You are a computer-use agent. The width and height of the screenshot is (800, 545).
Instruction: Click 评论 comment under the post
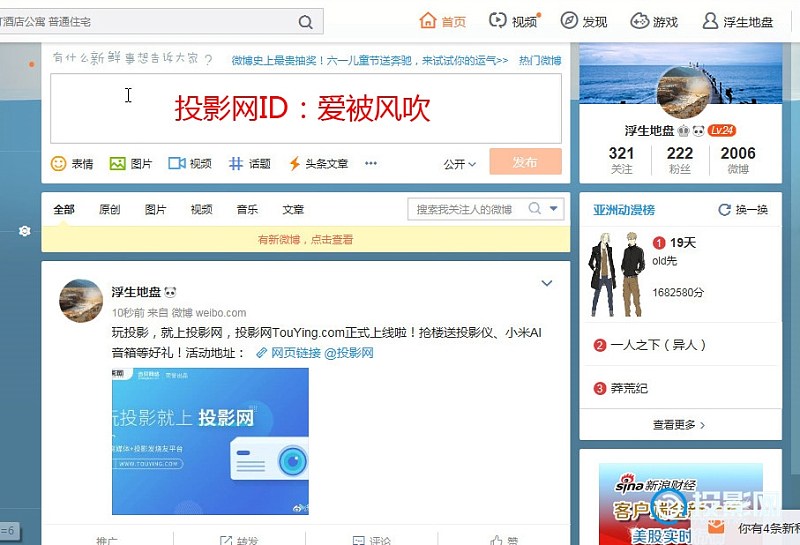[x=372, y=540]
